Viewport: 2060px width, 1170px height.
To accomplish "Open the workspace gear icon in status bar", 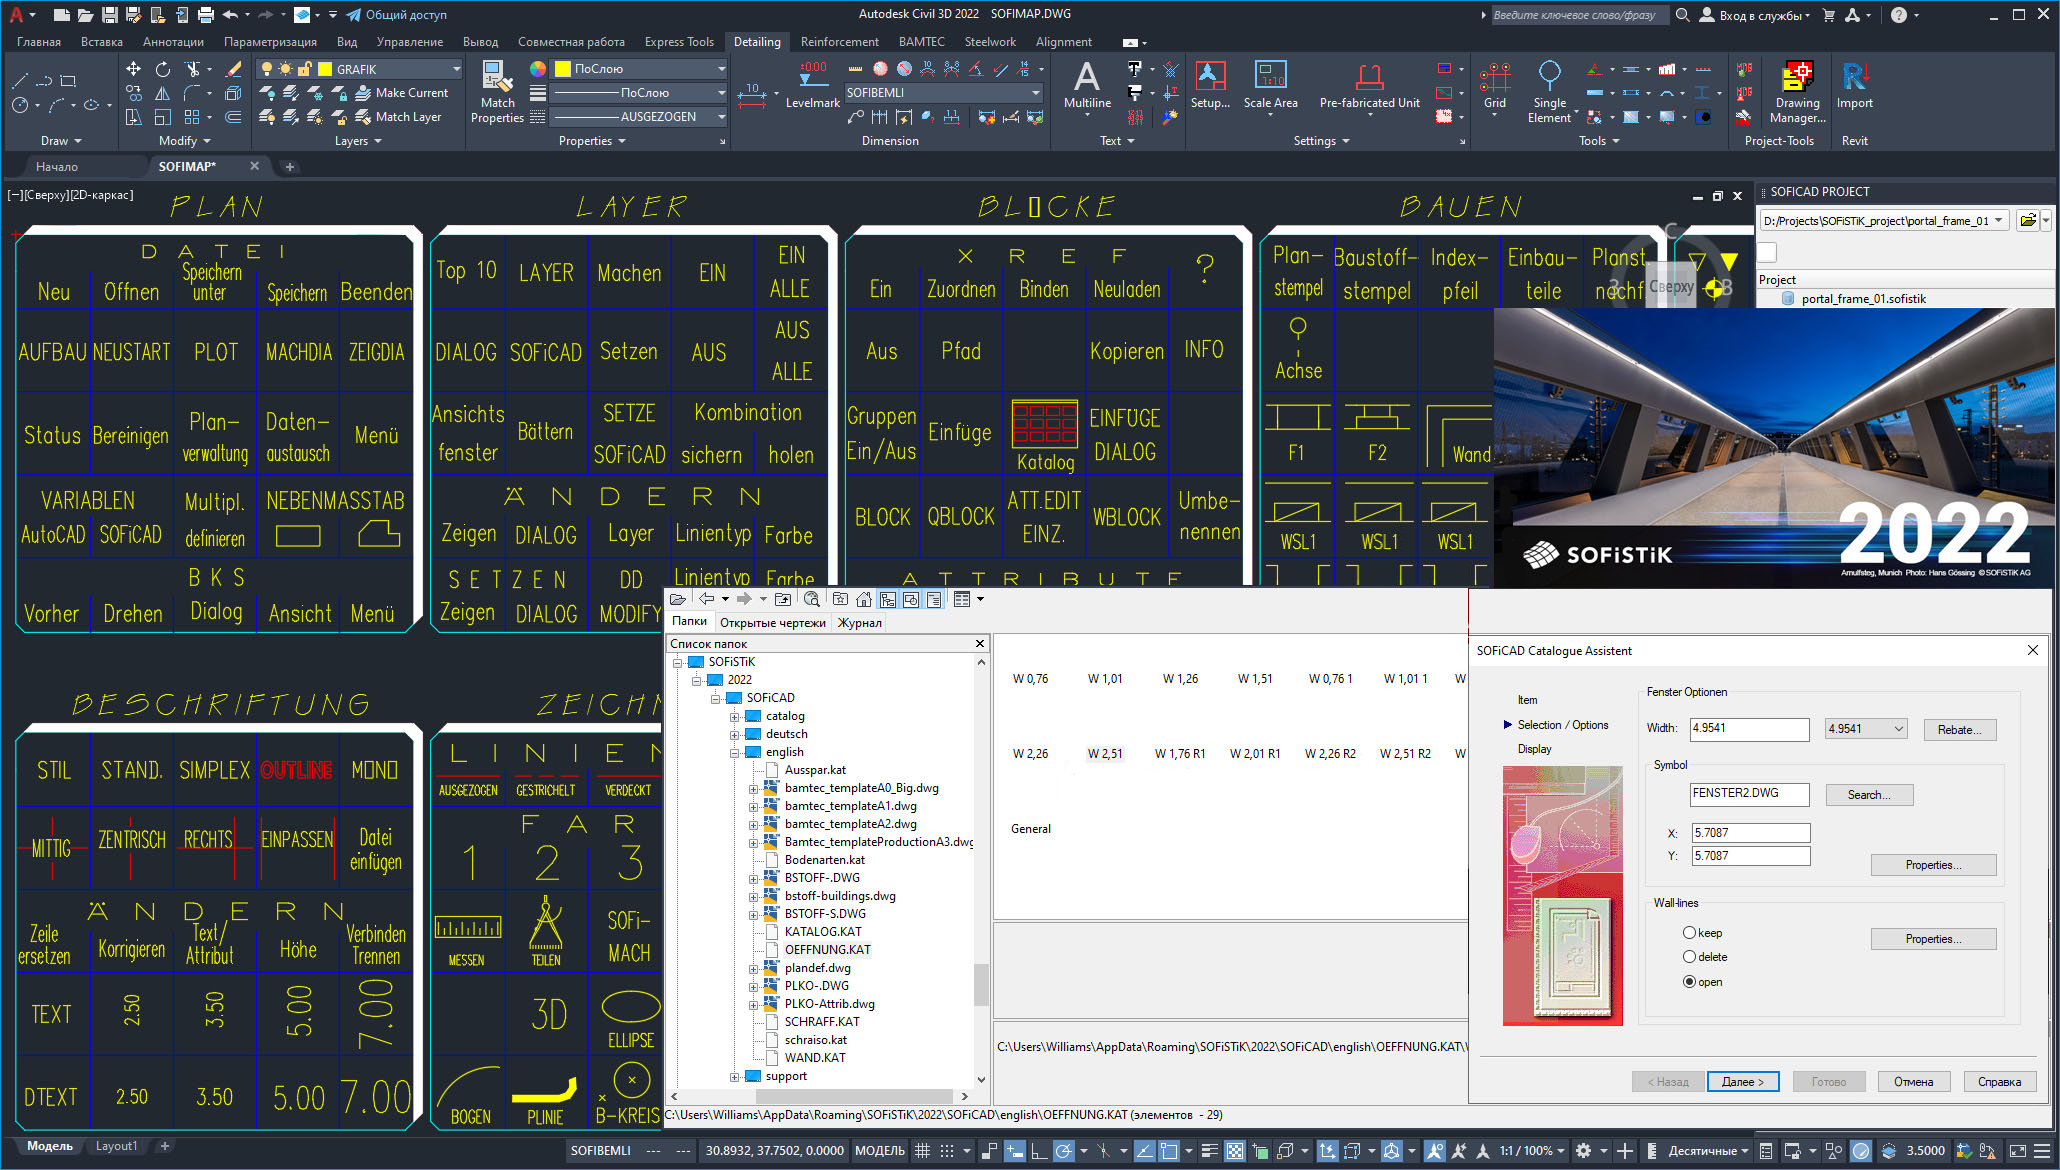I will tap(1583, 1151).
